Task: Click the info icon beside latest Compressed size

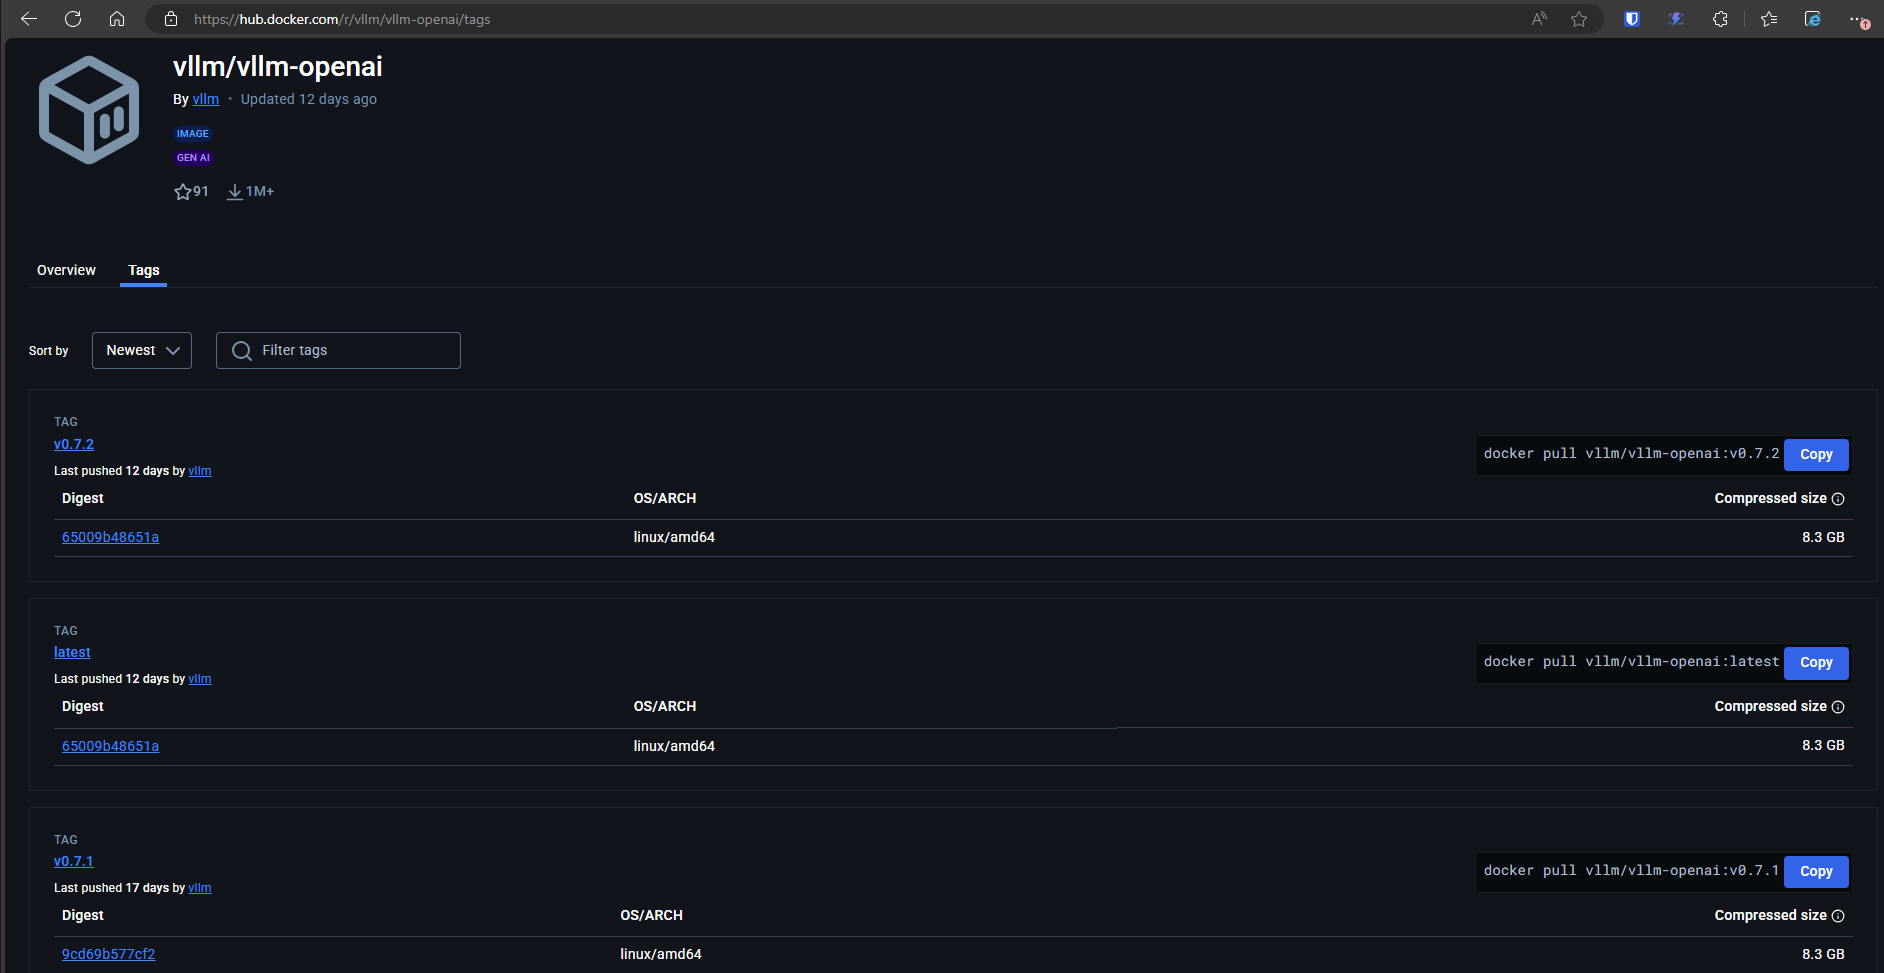Action: tap(1838, 707)
